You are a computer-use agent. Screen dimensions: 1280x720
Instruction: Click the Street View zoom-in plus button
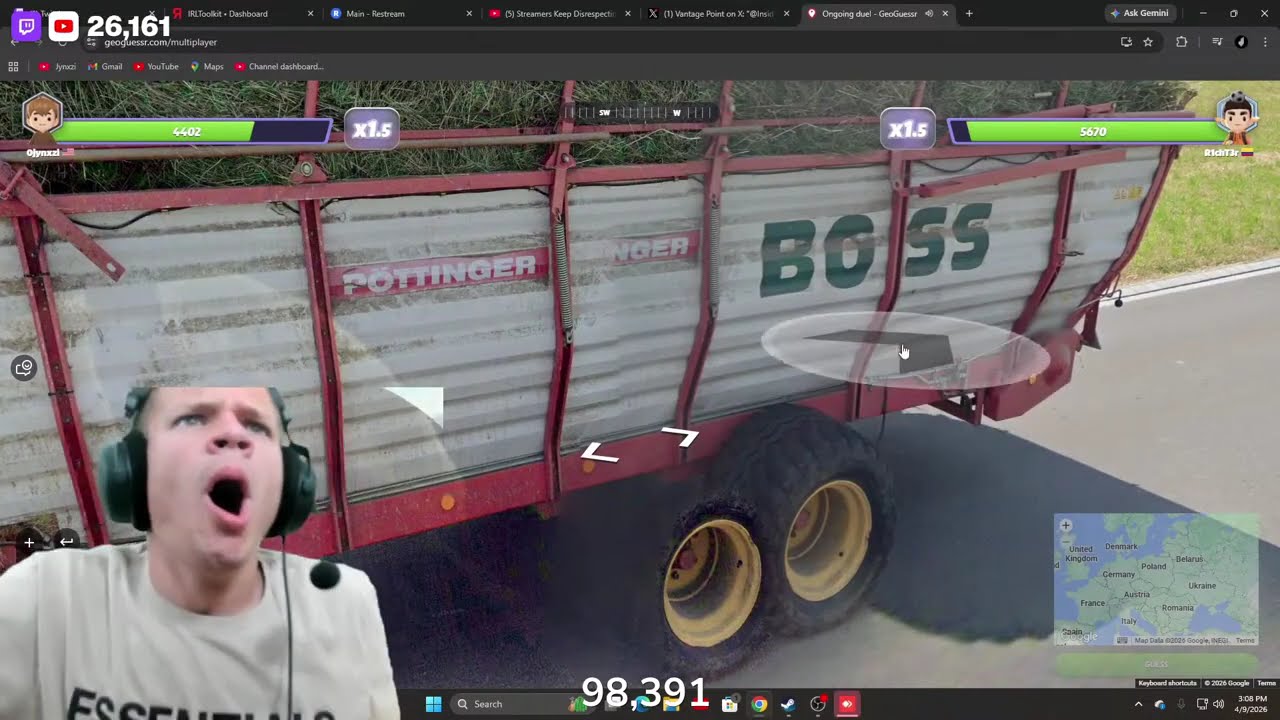tap(29, 542)
